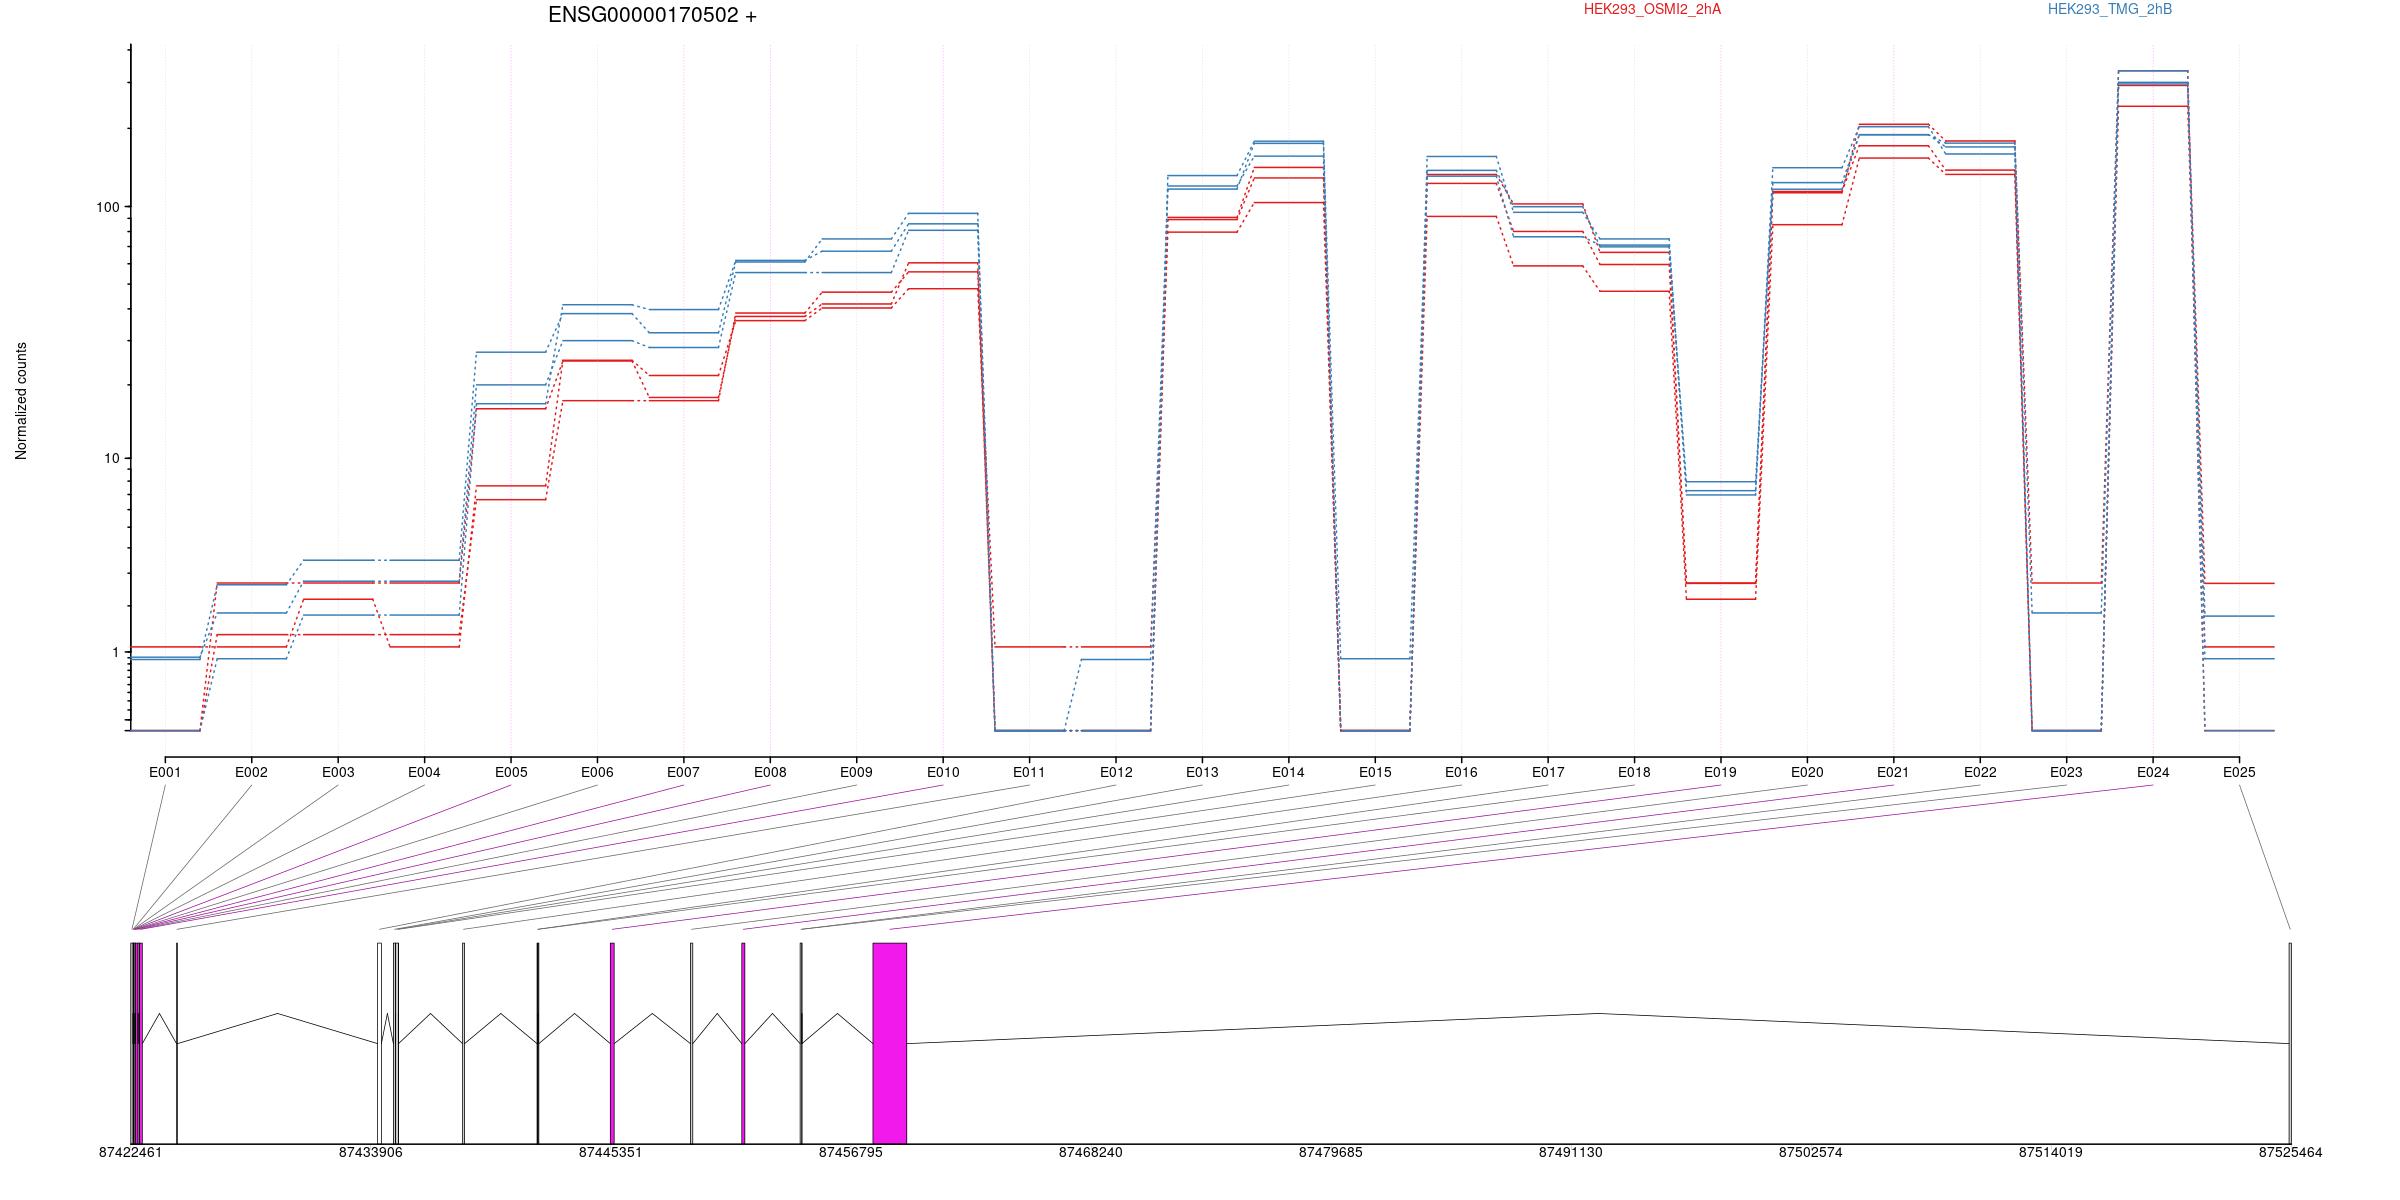The width and height of the screenshot is (2400, 1200).
Task: Click exon label E006
Action: click(597, 772)
